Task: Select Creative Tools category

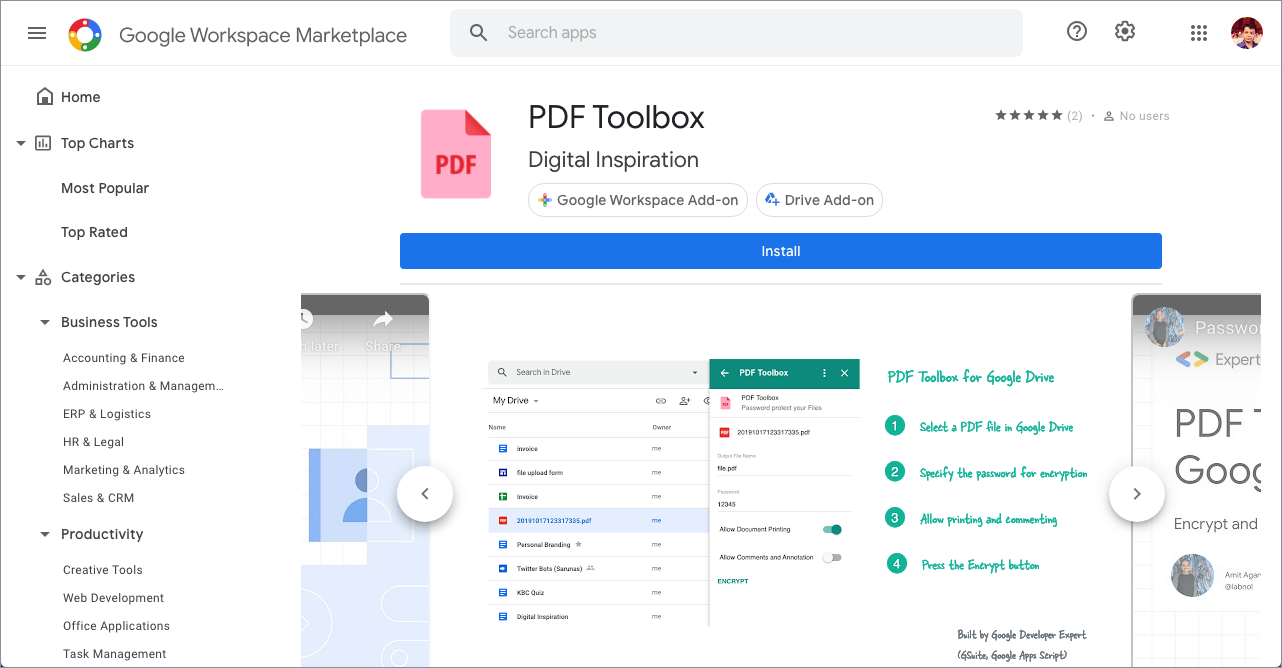Action: point(103,570)
